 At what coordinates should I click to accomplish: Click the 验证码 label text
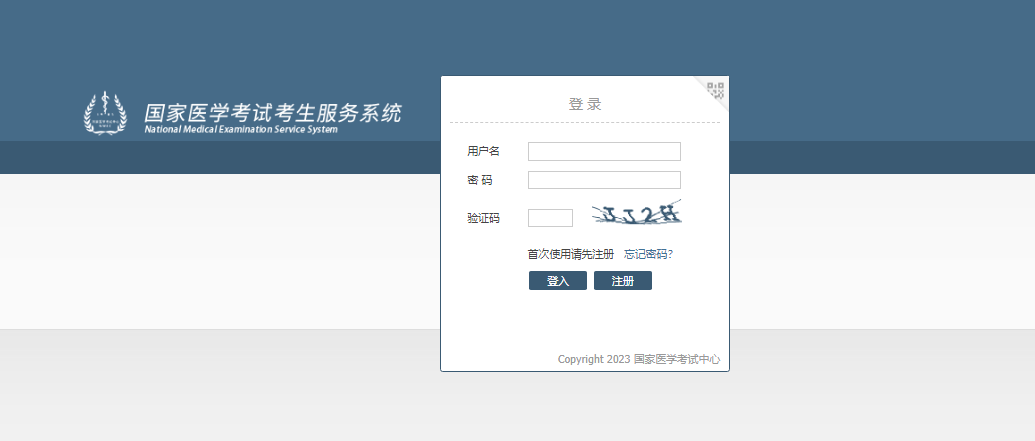483,218
